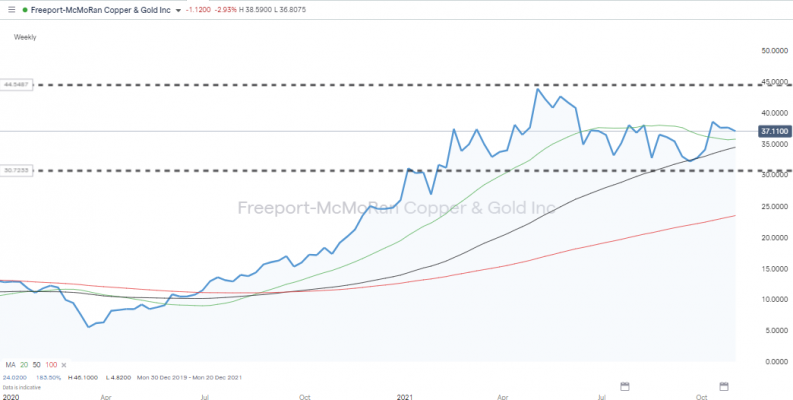The height and width of the screenshot is (400, 793).
Task: Select the MA 20 period label
Action: (24, 365)
